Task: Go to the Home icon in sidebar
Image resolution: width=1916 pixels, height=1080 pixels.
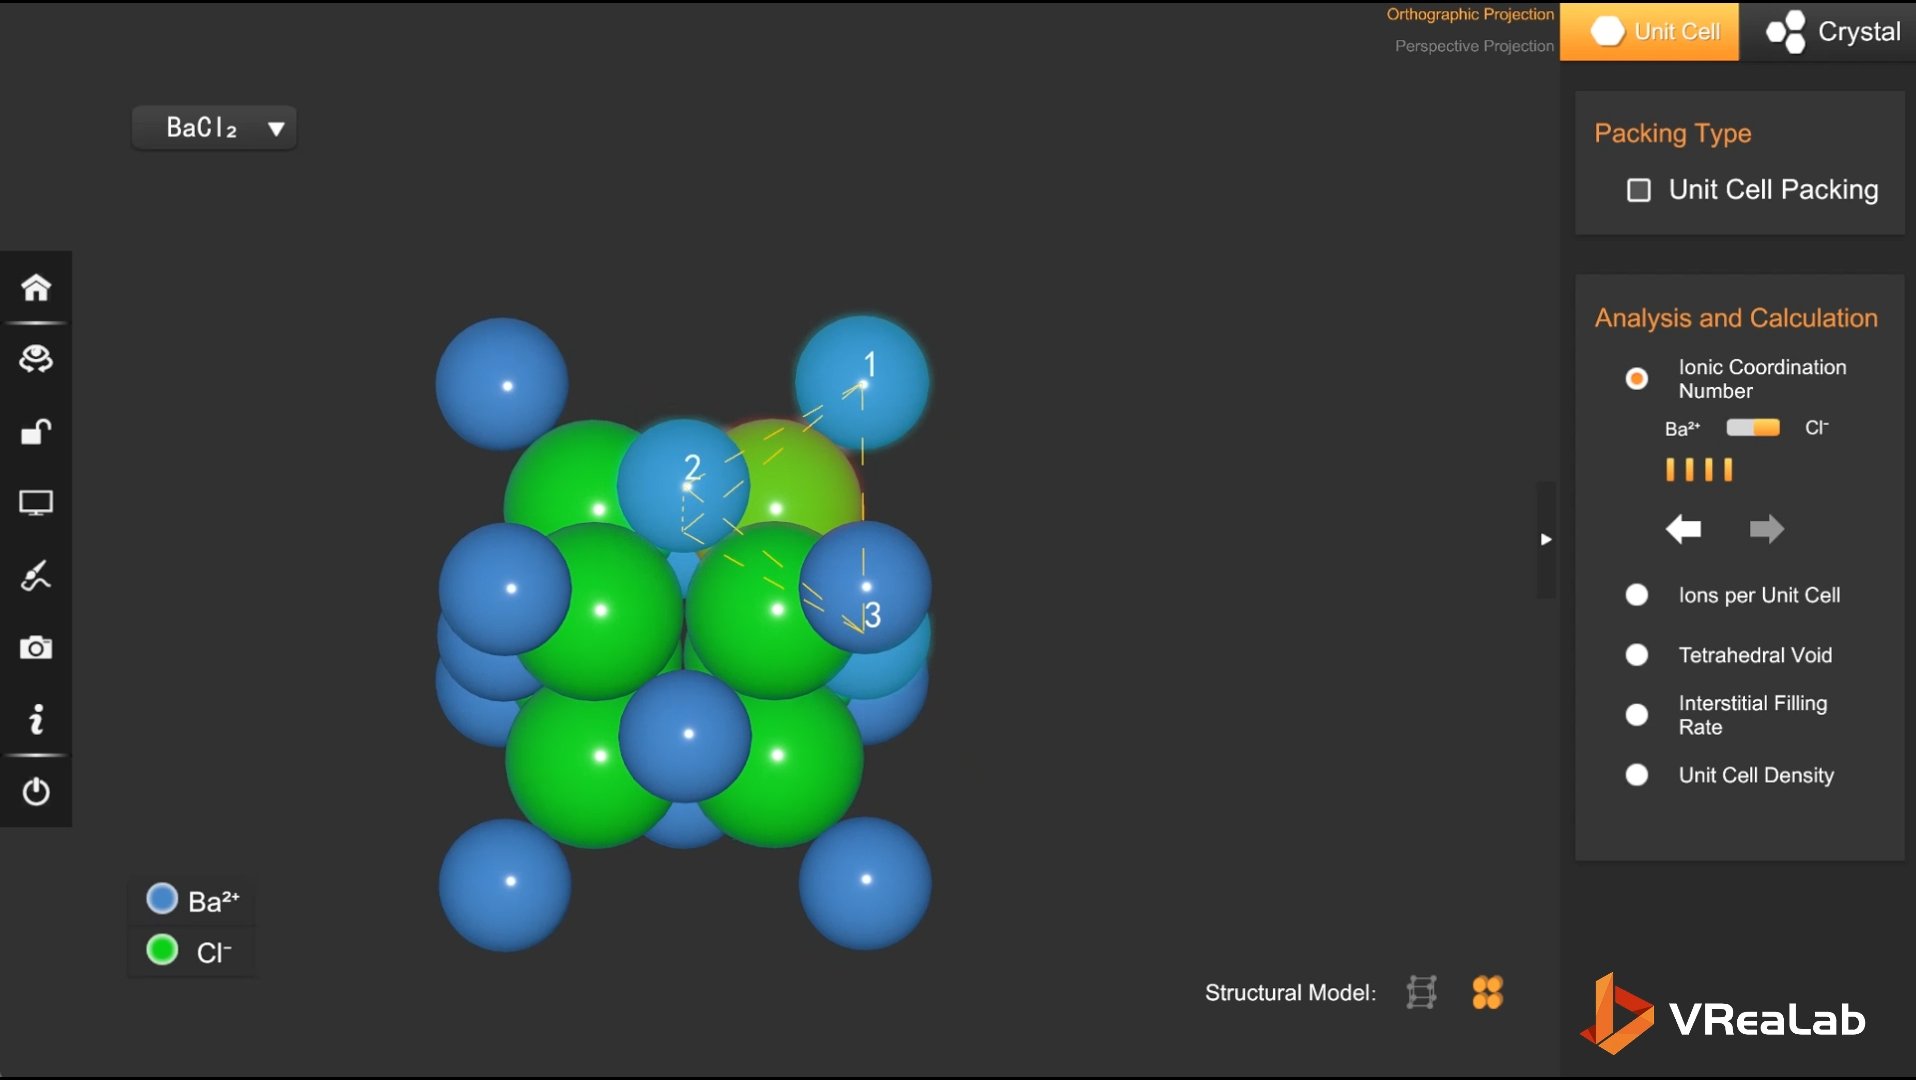Action: [x=36, y=288]
